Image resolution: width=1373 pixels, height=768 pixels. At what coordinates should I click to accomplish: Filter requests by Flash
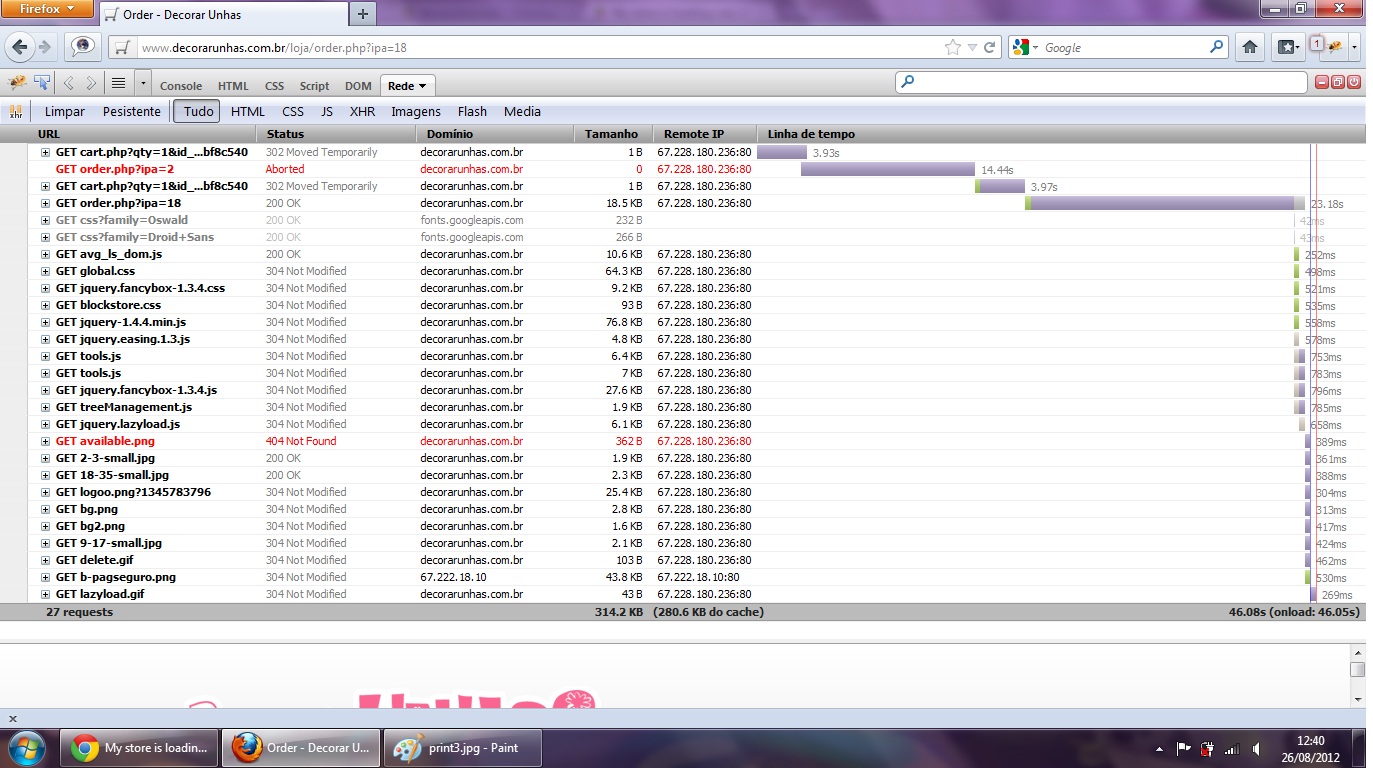click(473, 112)
